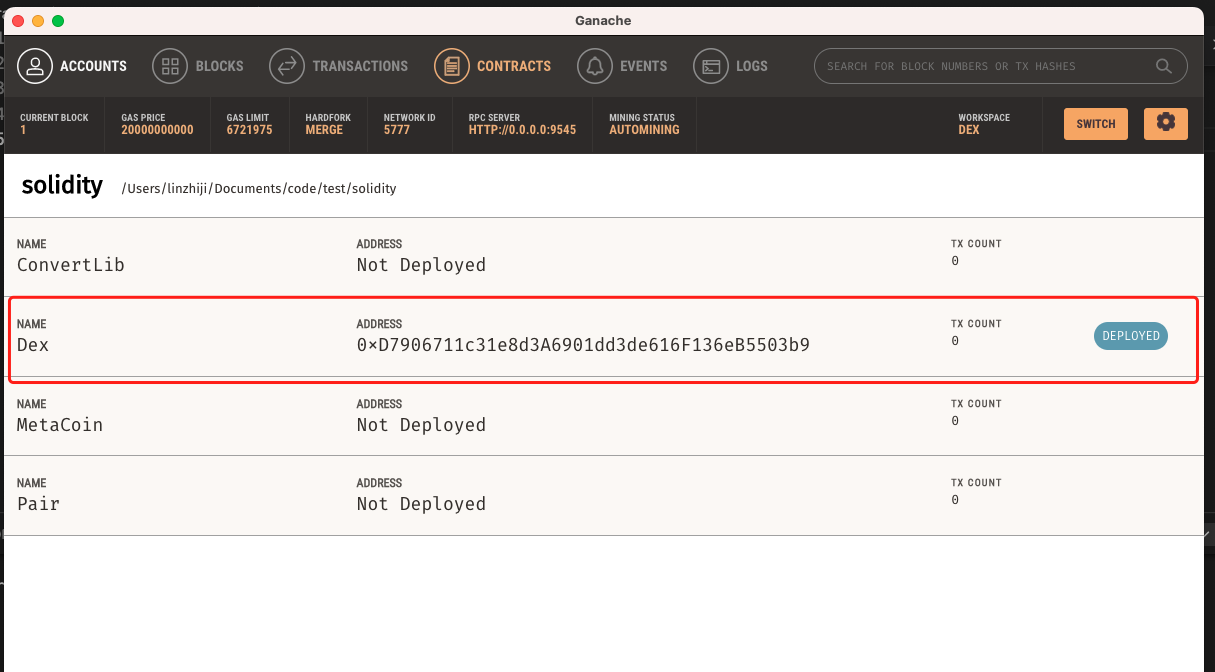
Task: Click the RPC server HTTP://0.0.0.0:9545
Action: [522, 130]
